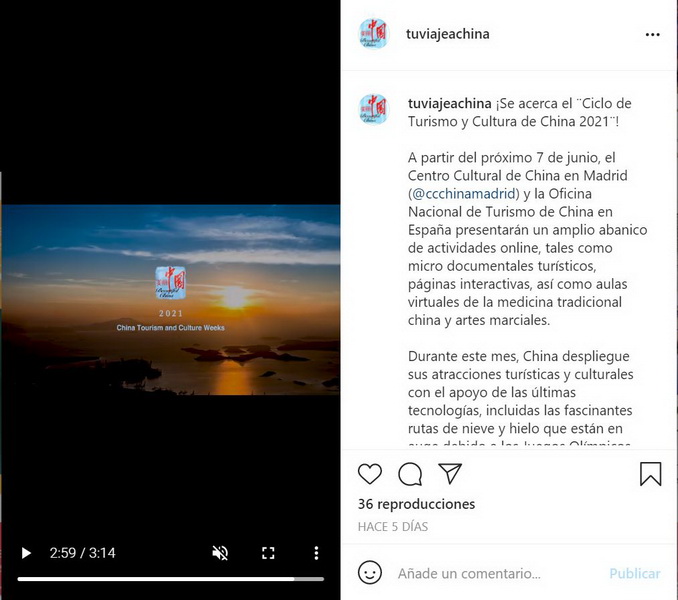Viewport: 678px width, 600px height.
Task: Seek on the video progress bar
Action: (x=171, y=579)
